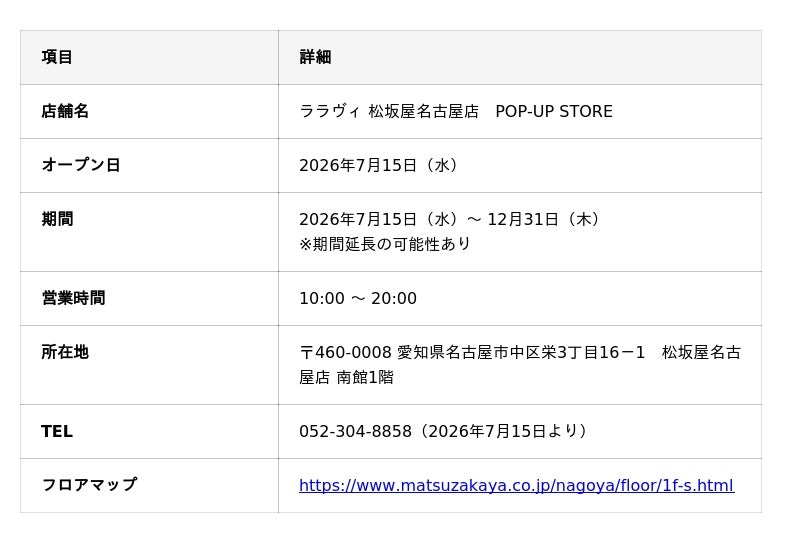Viewport: 800px width, 543px height.
Task: Select the 営業時間 row label
Action: pyautogui.click(x=73, y=298)
